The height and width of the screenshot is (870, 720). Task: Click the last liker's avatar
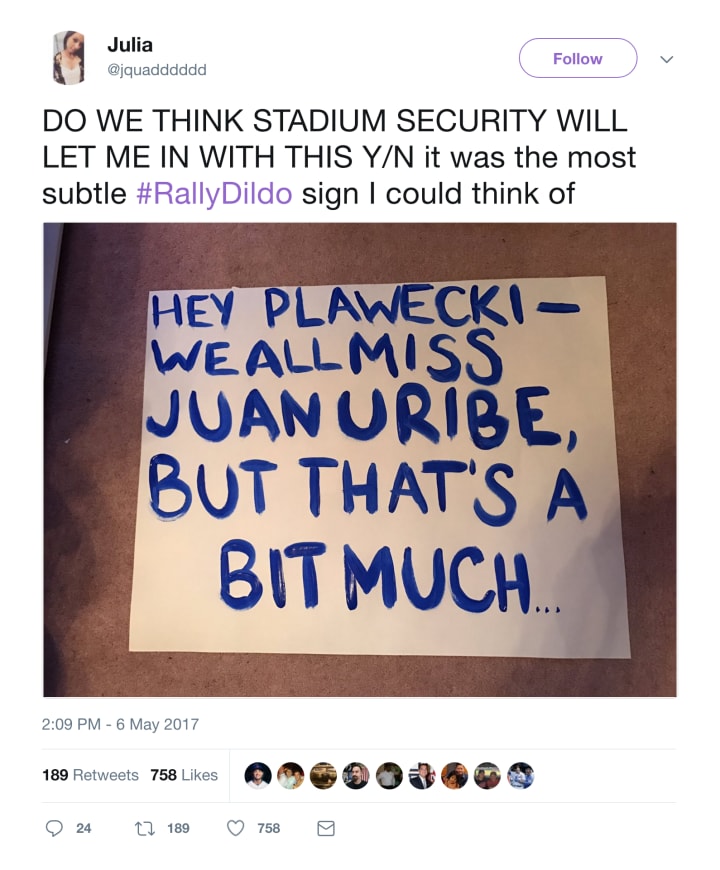[521, 776]
